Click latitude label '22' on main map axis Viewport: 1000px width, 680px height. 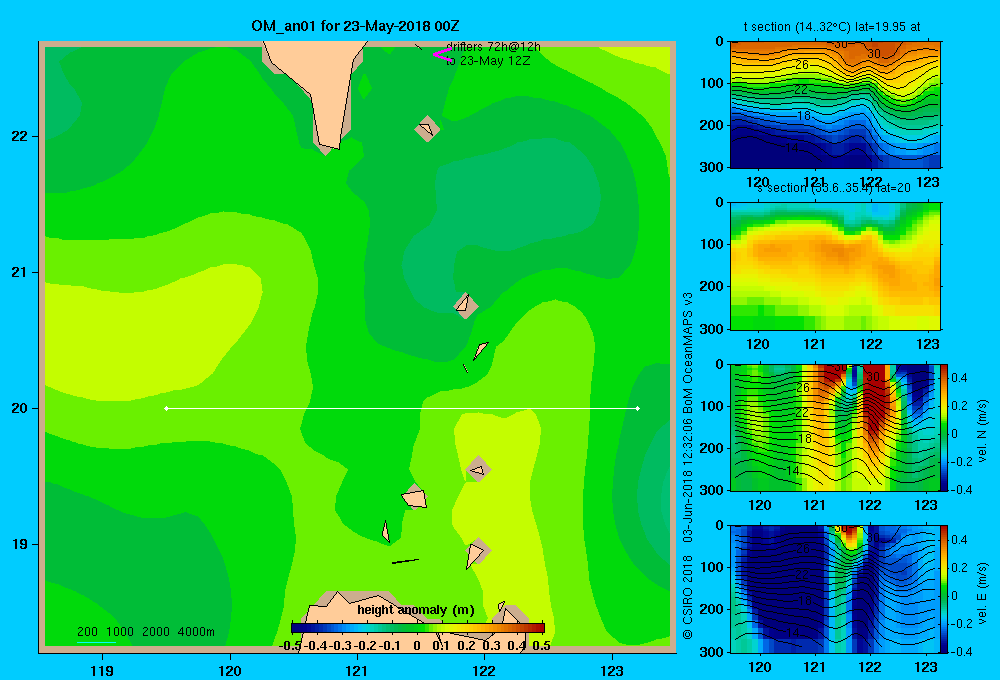click(20, 136)
